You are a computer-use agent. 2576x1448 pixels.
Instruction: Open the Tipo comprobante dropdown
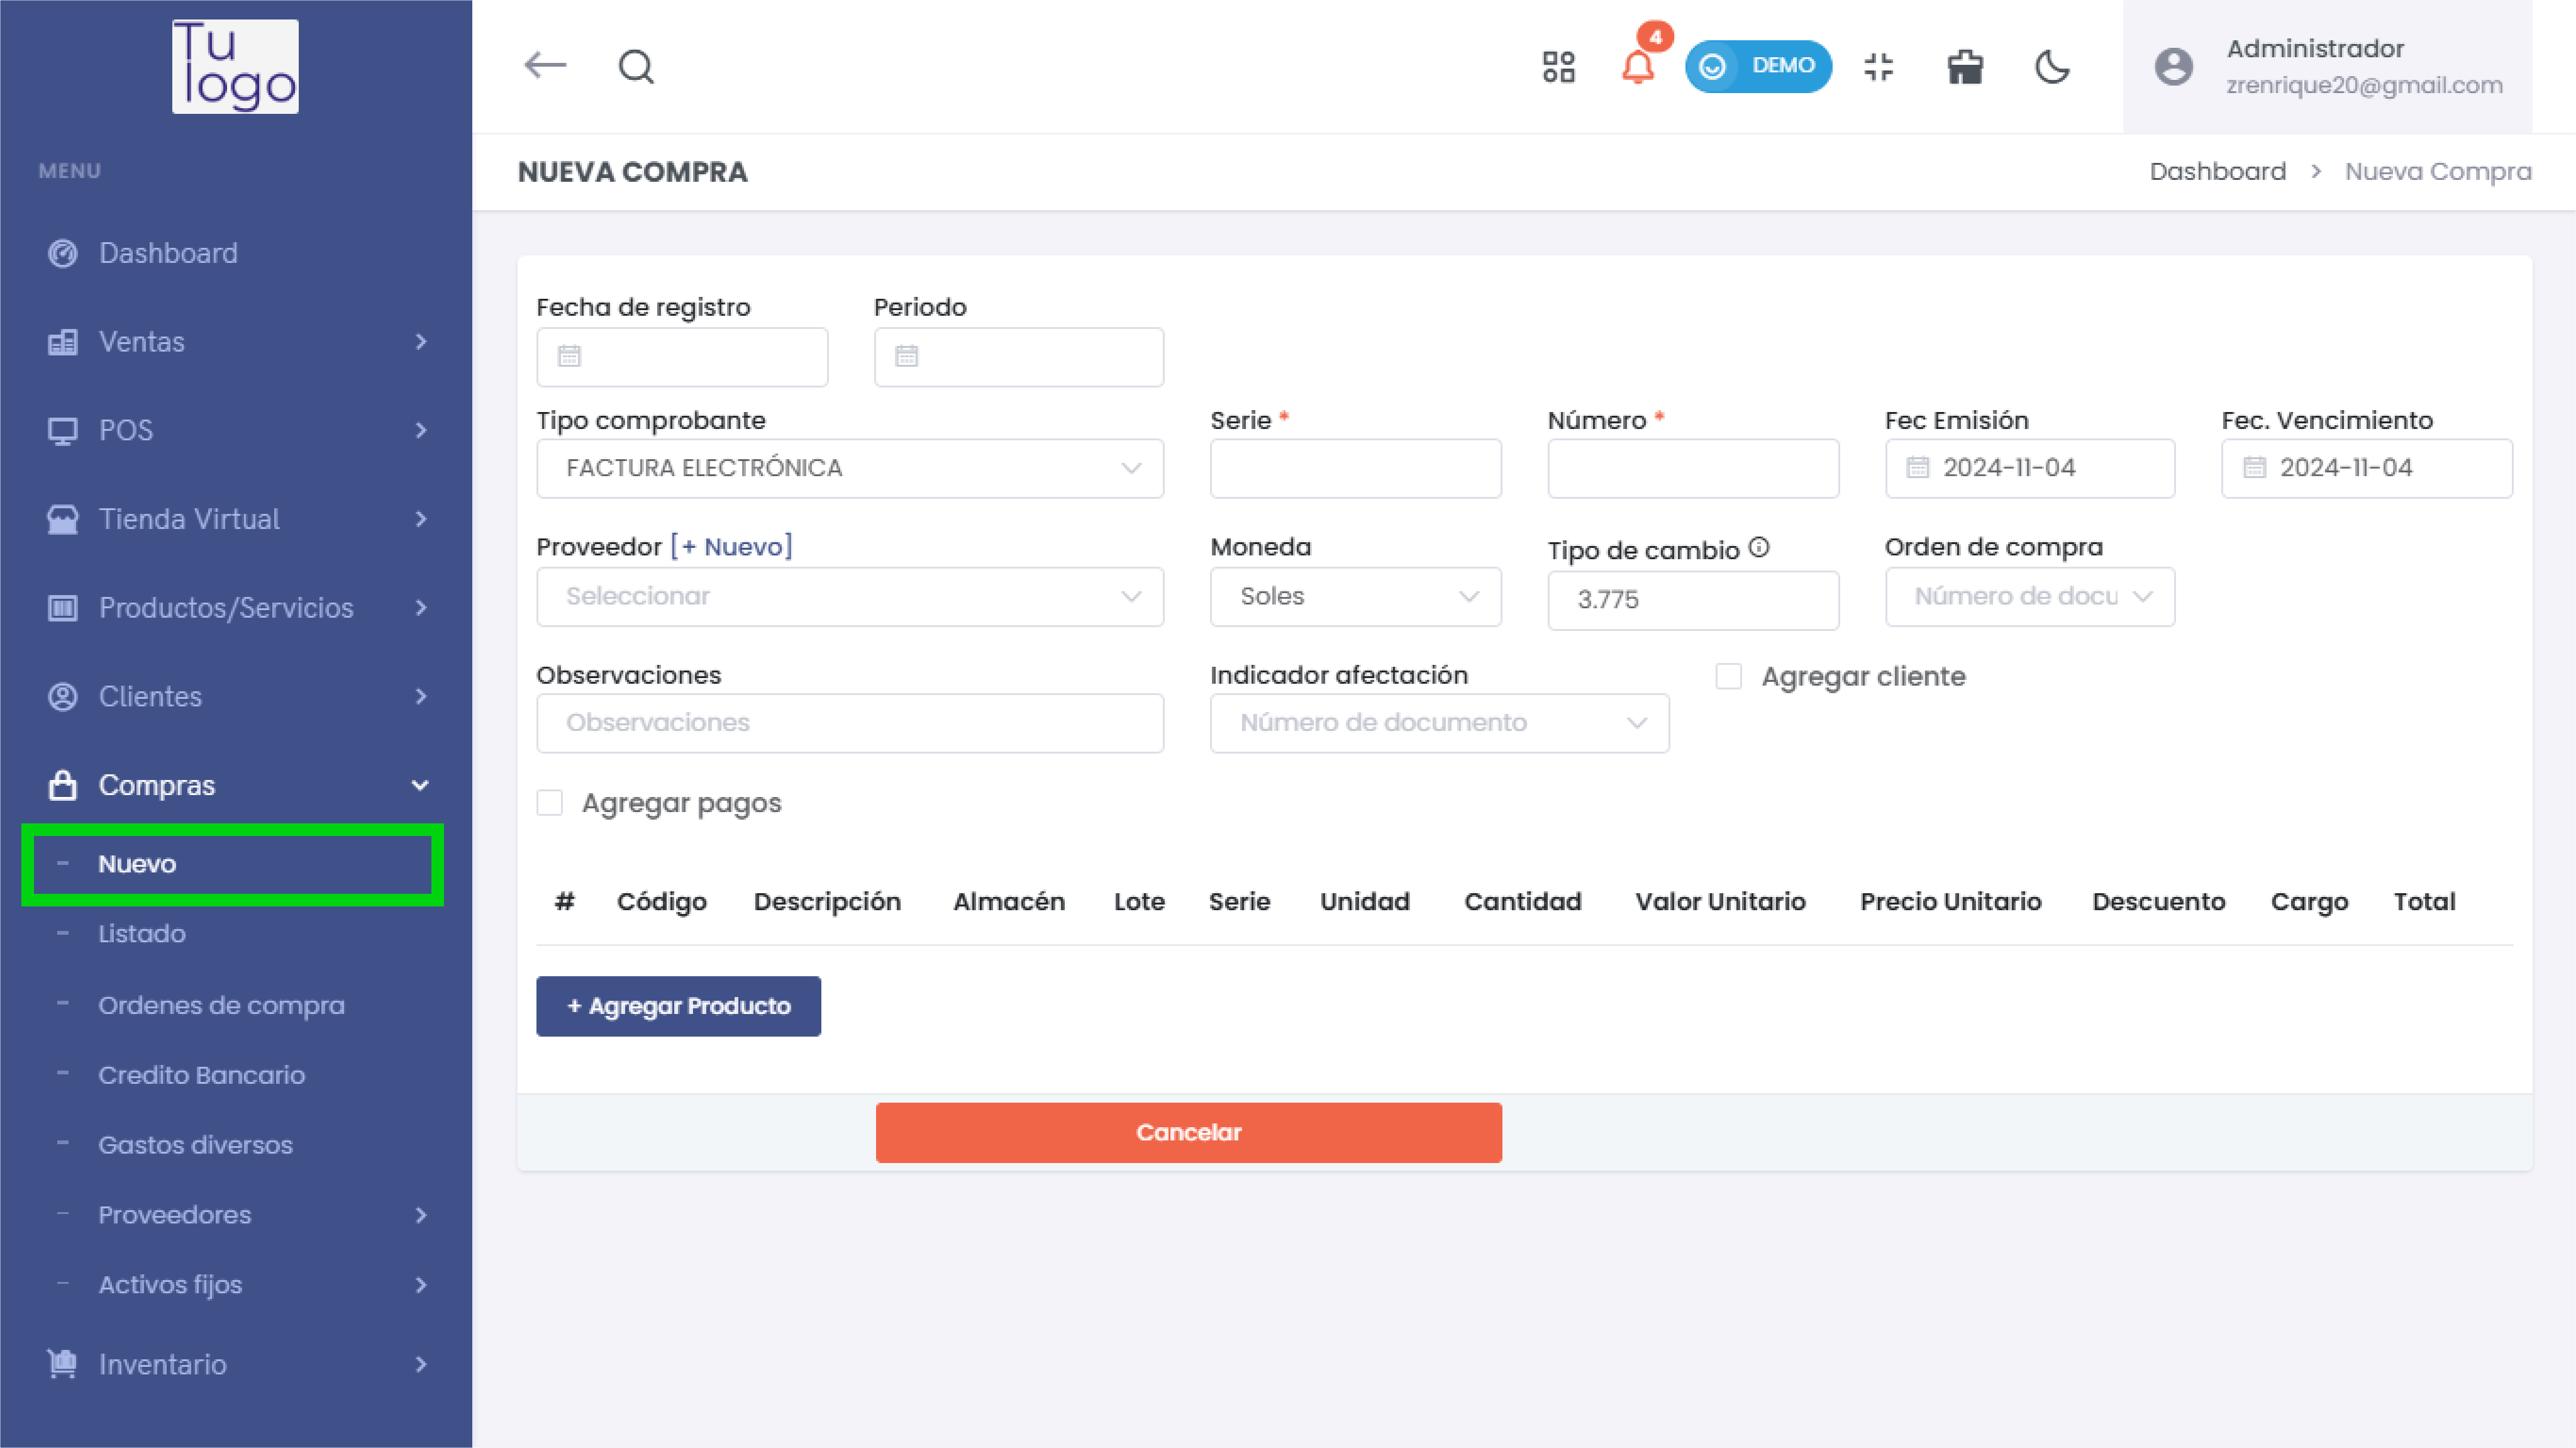849,468
